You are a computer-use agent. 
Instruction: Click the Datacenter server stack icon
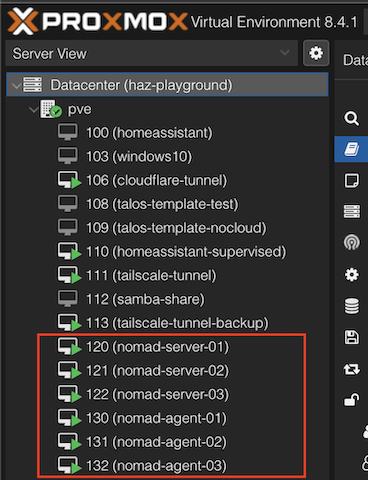pos(32,85)
